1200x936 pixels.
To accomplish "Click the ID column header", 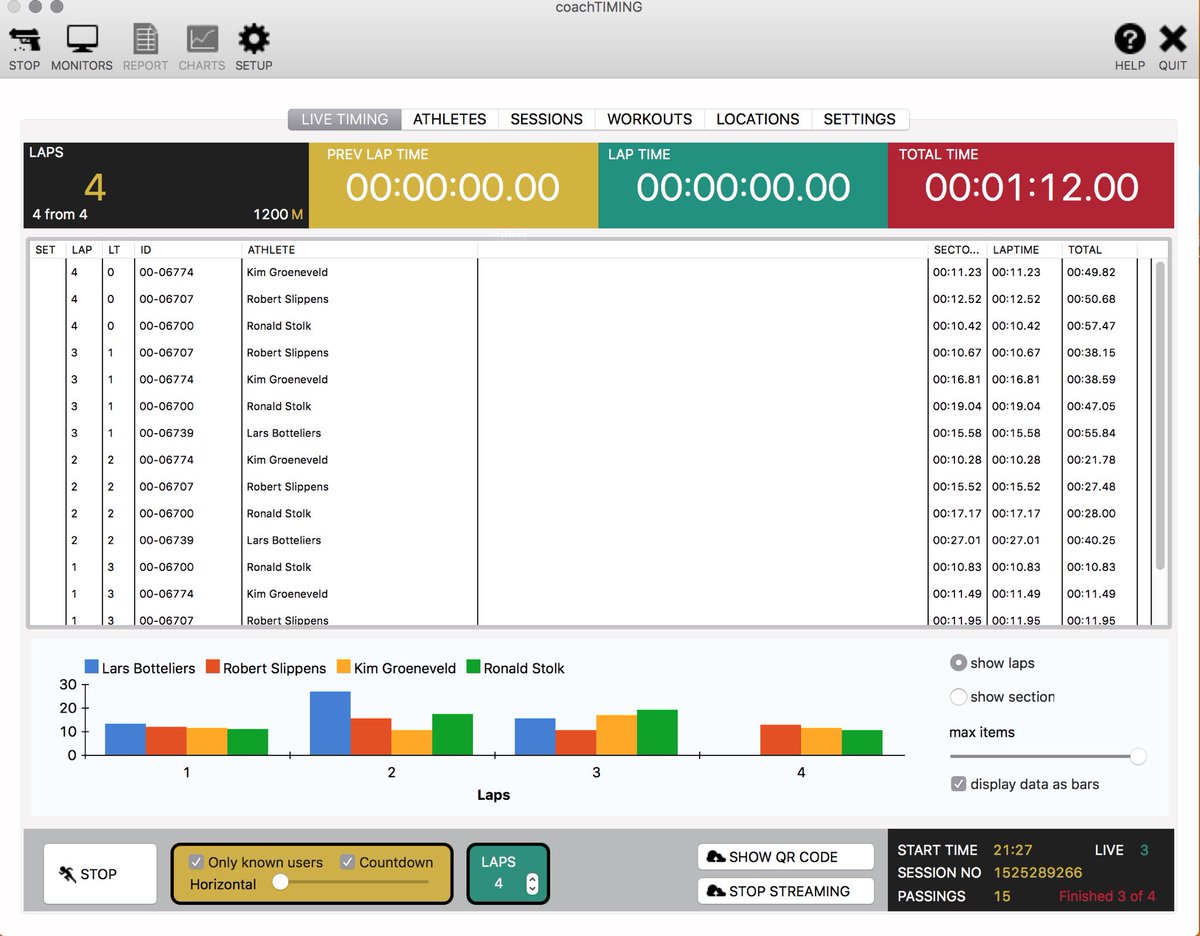I will click(x=188, y=250).
